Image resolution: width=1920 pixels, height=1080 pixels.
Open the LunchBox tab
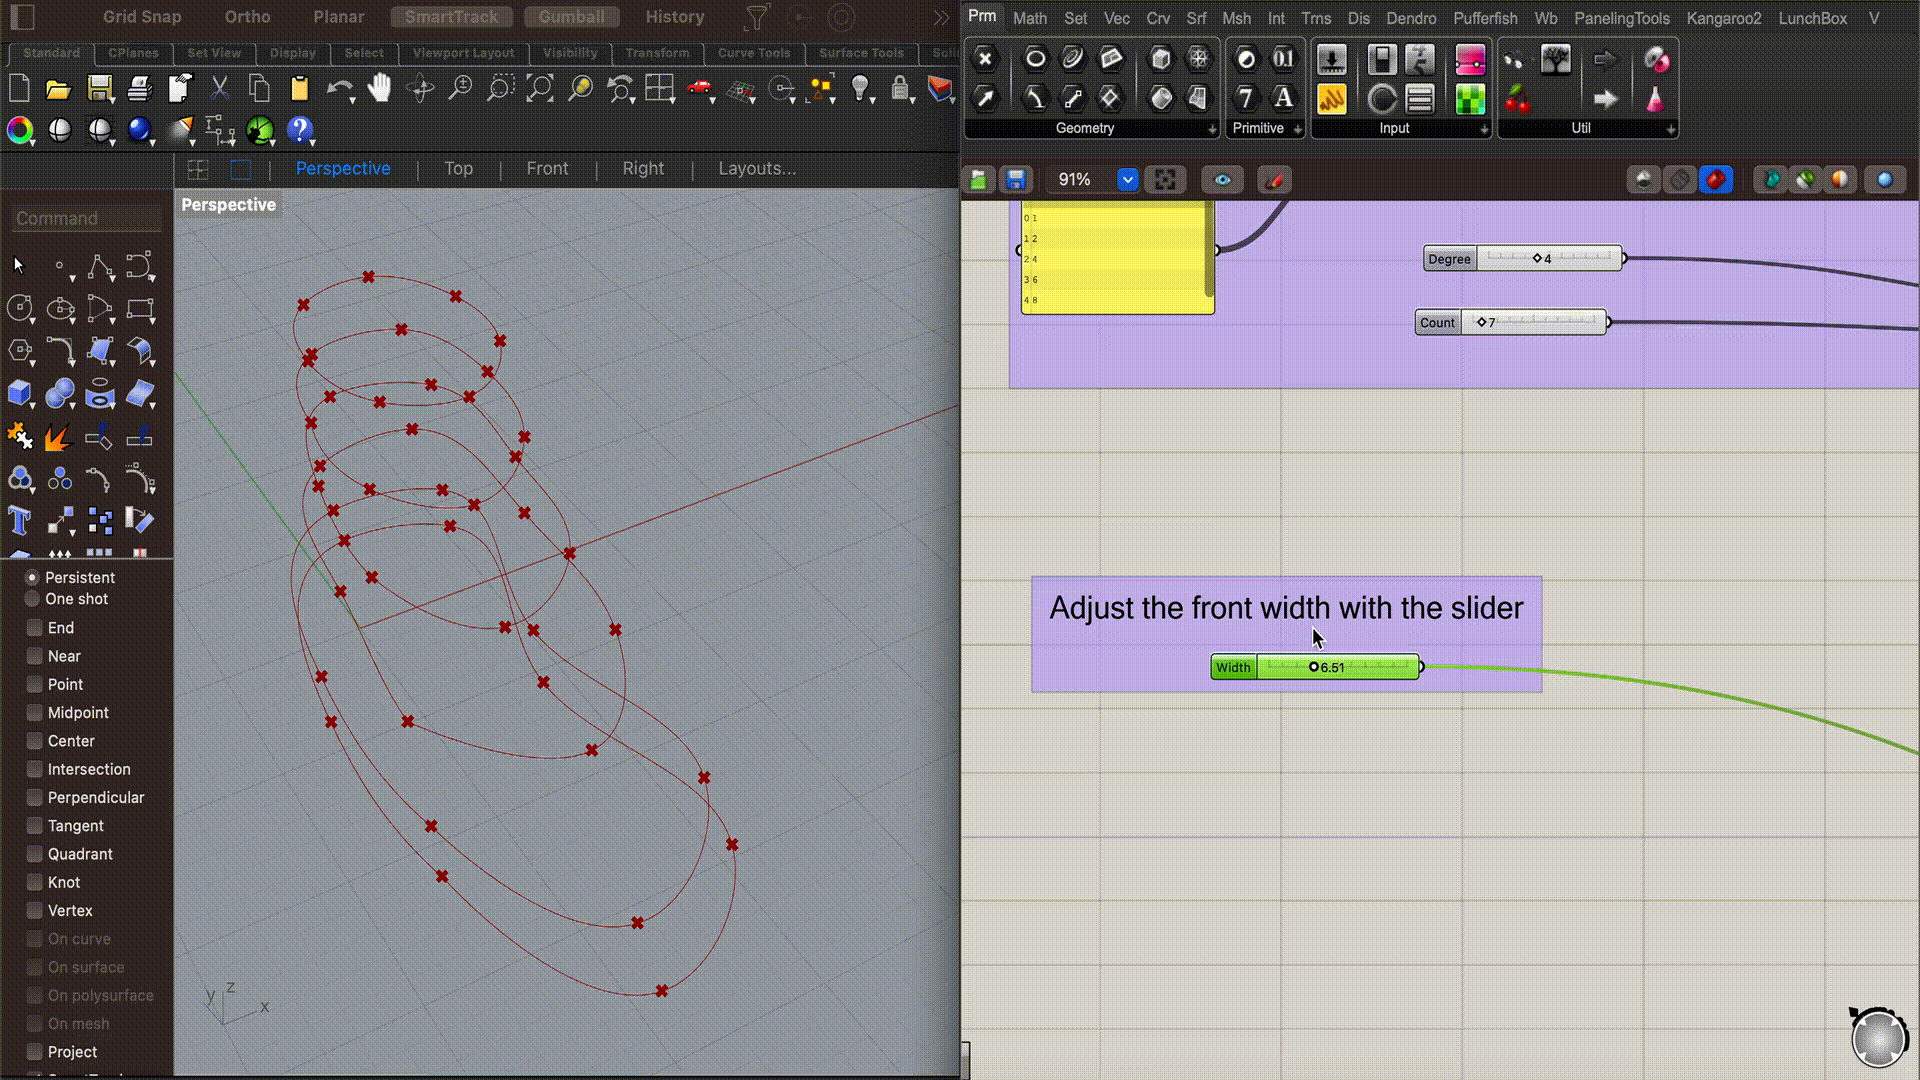click(x=1812, y=18)
